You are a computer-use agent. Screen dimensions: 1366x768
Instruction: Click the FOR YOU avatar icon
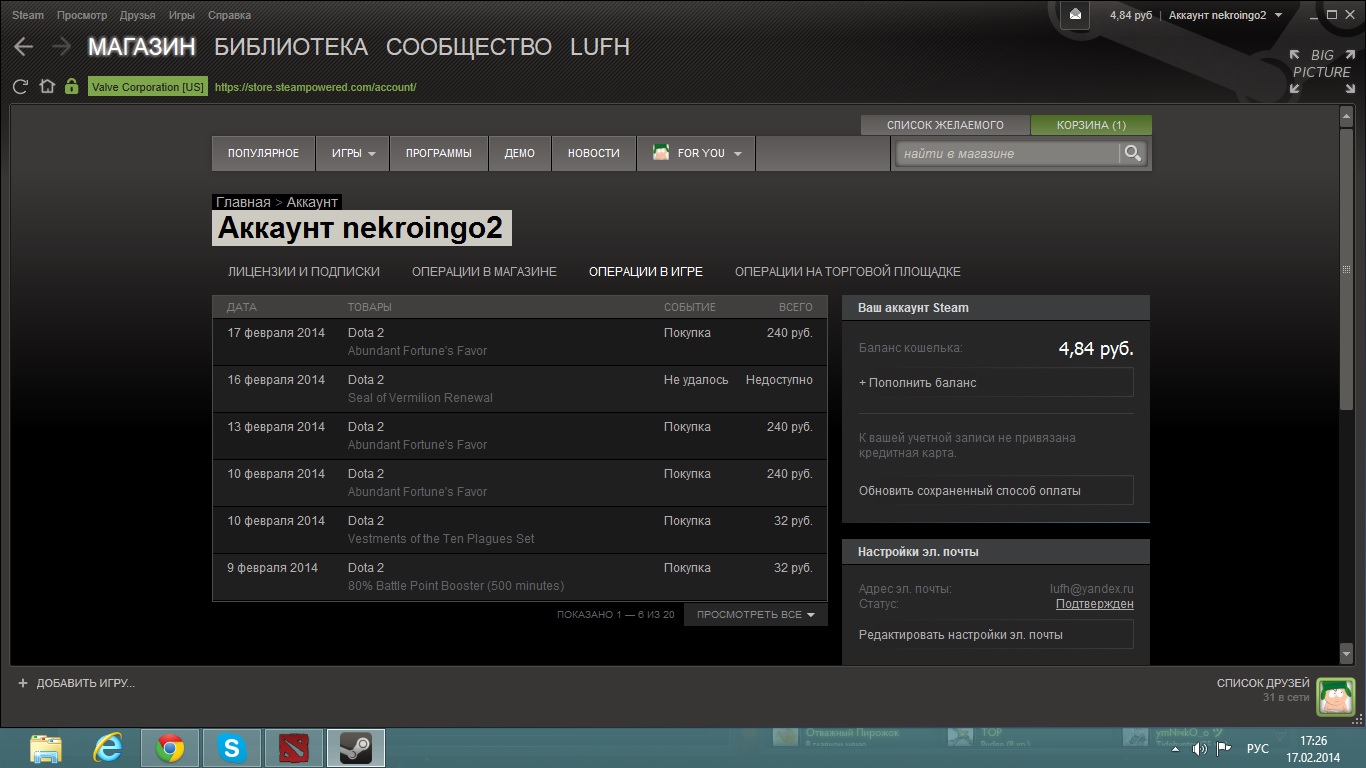[x=661, y=153]
